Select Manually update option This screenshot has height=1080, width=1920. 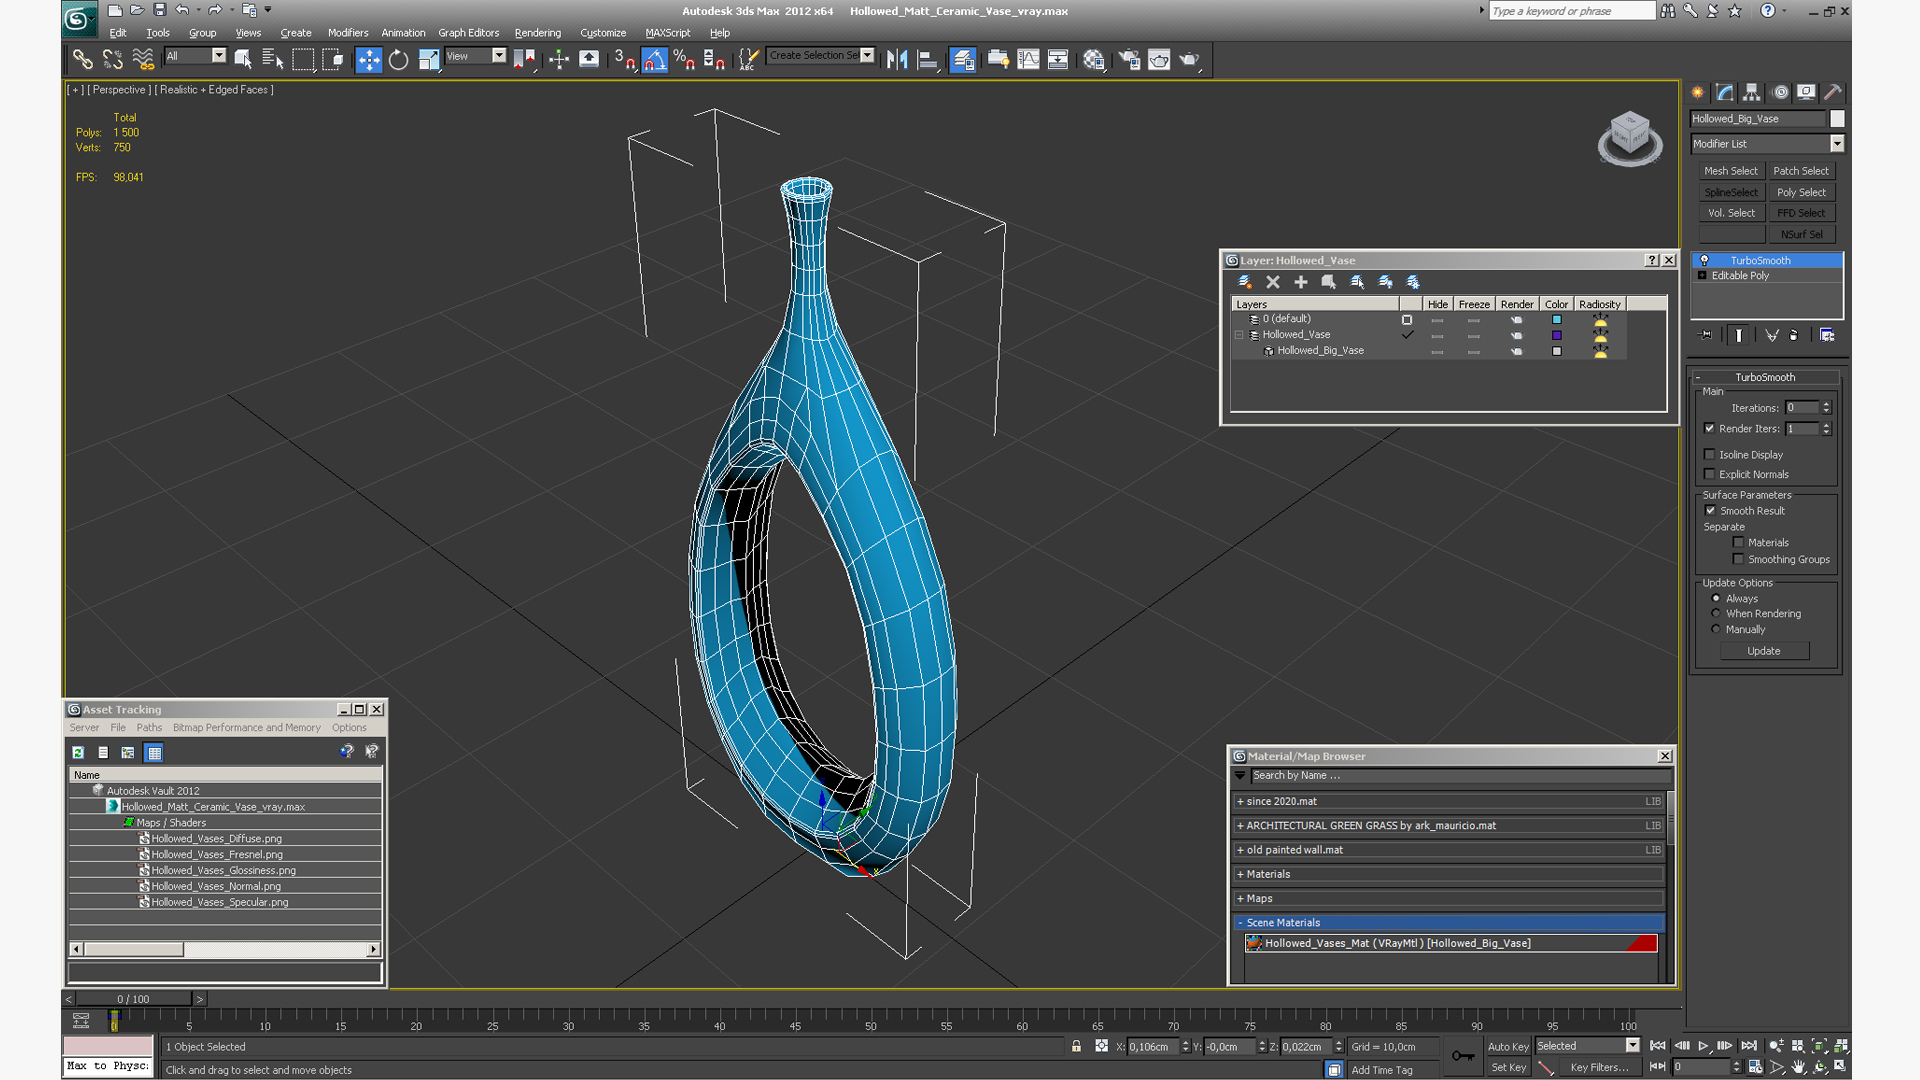tap(1716, 629)
